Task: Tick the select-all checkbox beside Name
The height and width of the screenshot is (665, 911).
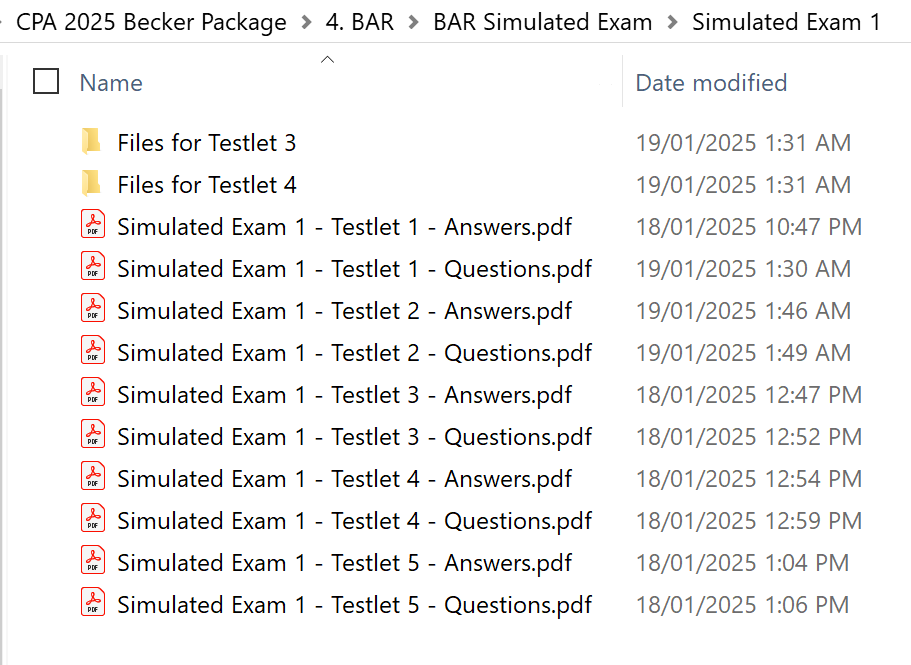Action: 46,82
